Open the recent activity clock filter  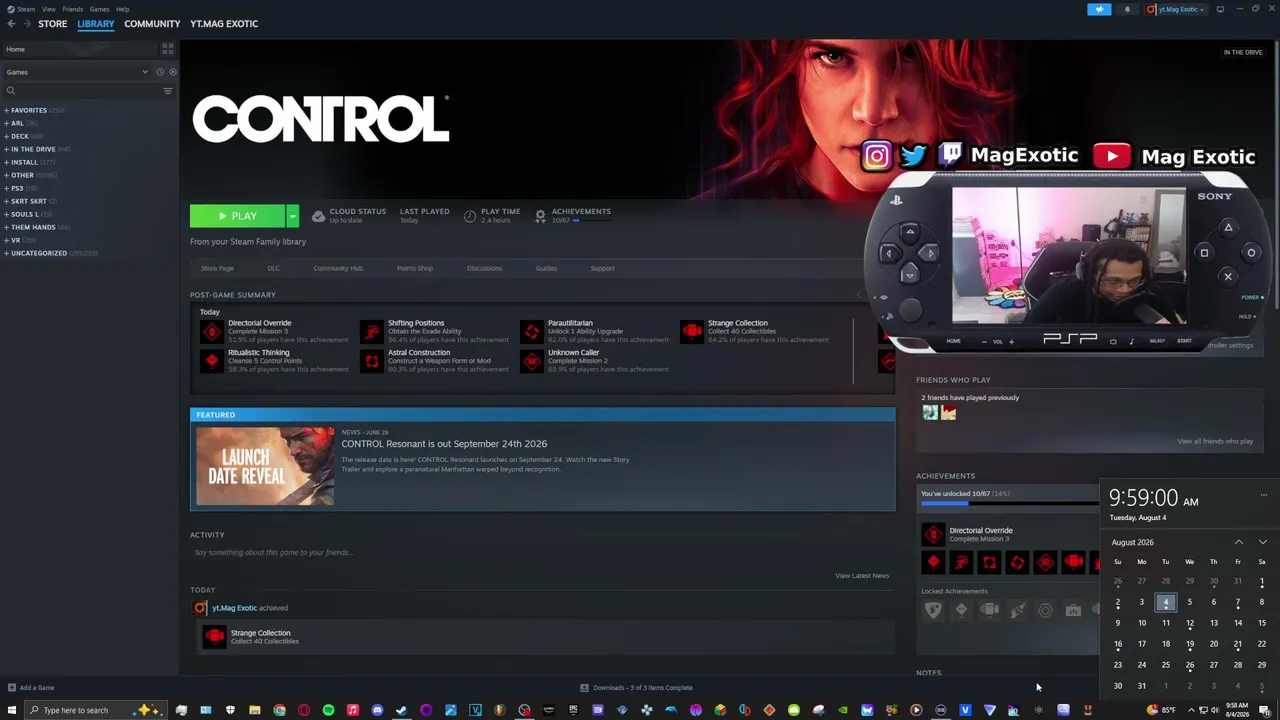159,72
